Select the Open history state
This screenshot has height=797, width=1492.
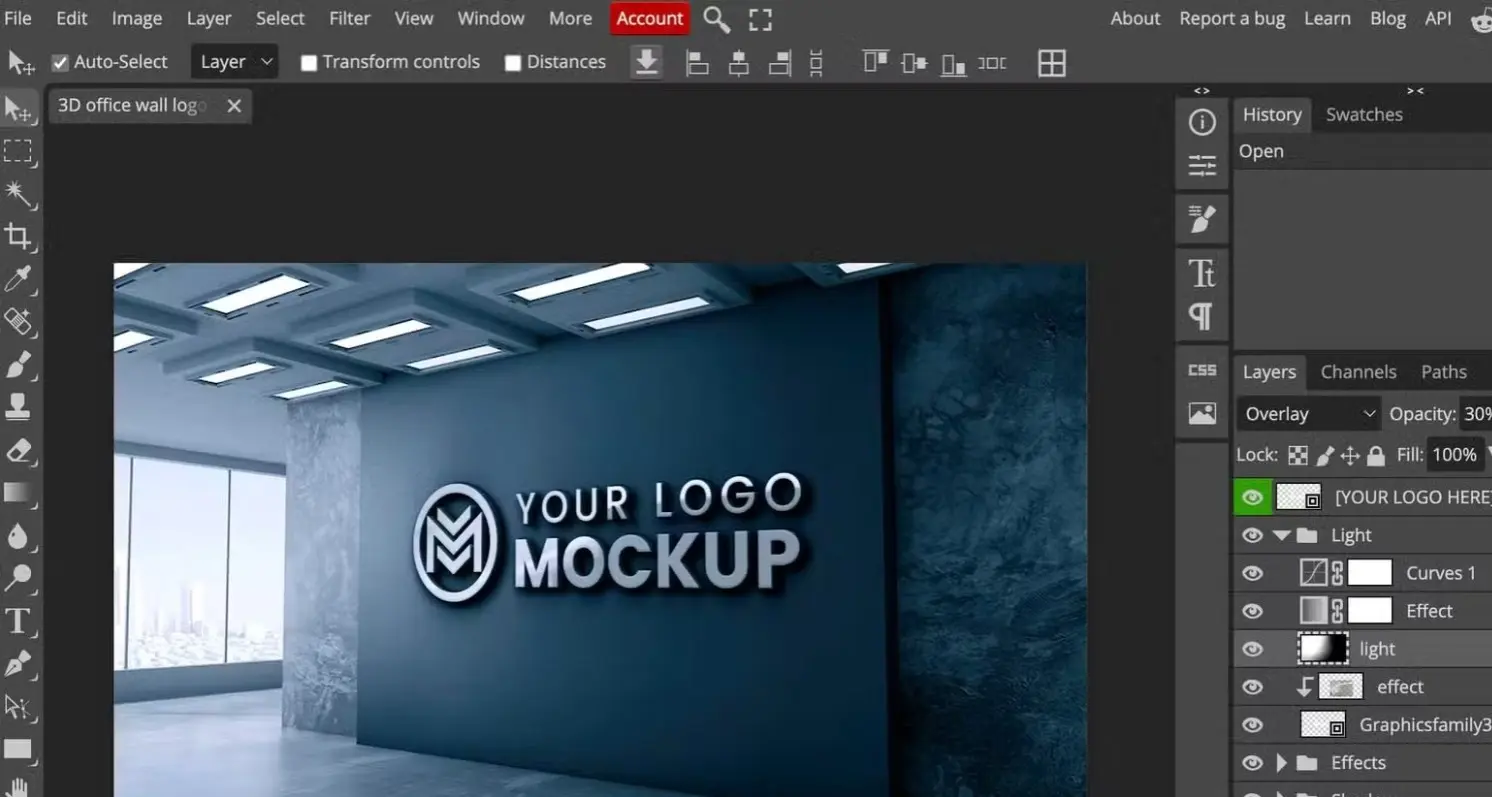coord(1362,151)
